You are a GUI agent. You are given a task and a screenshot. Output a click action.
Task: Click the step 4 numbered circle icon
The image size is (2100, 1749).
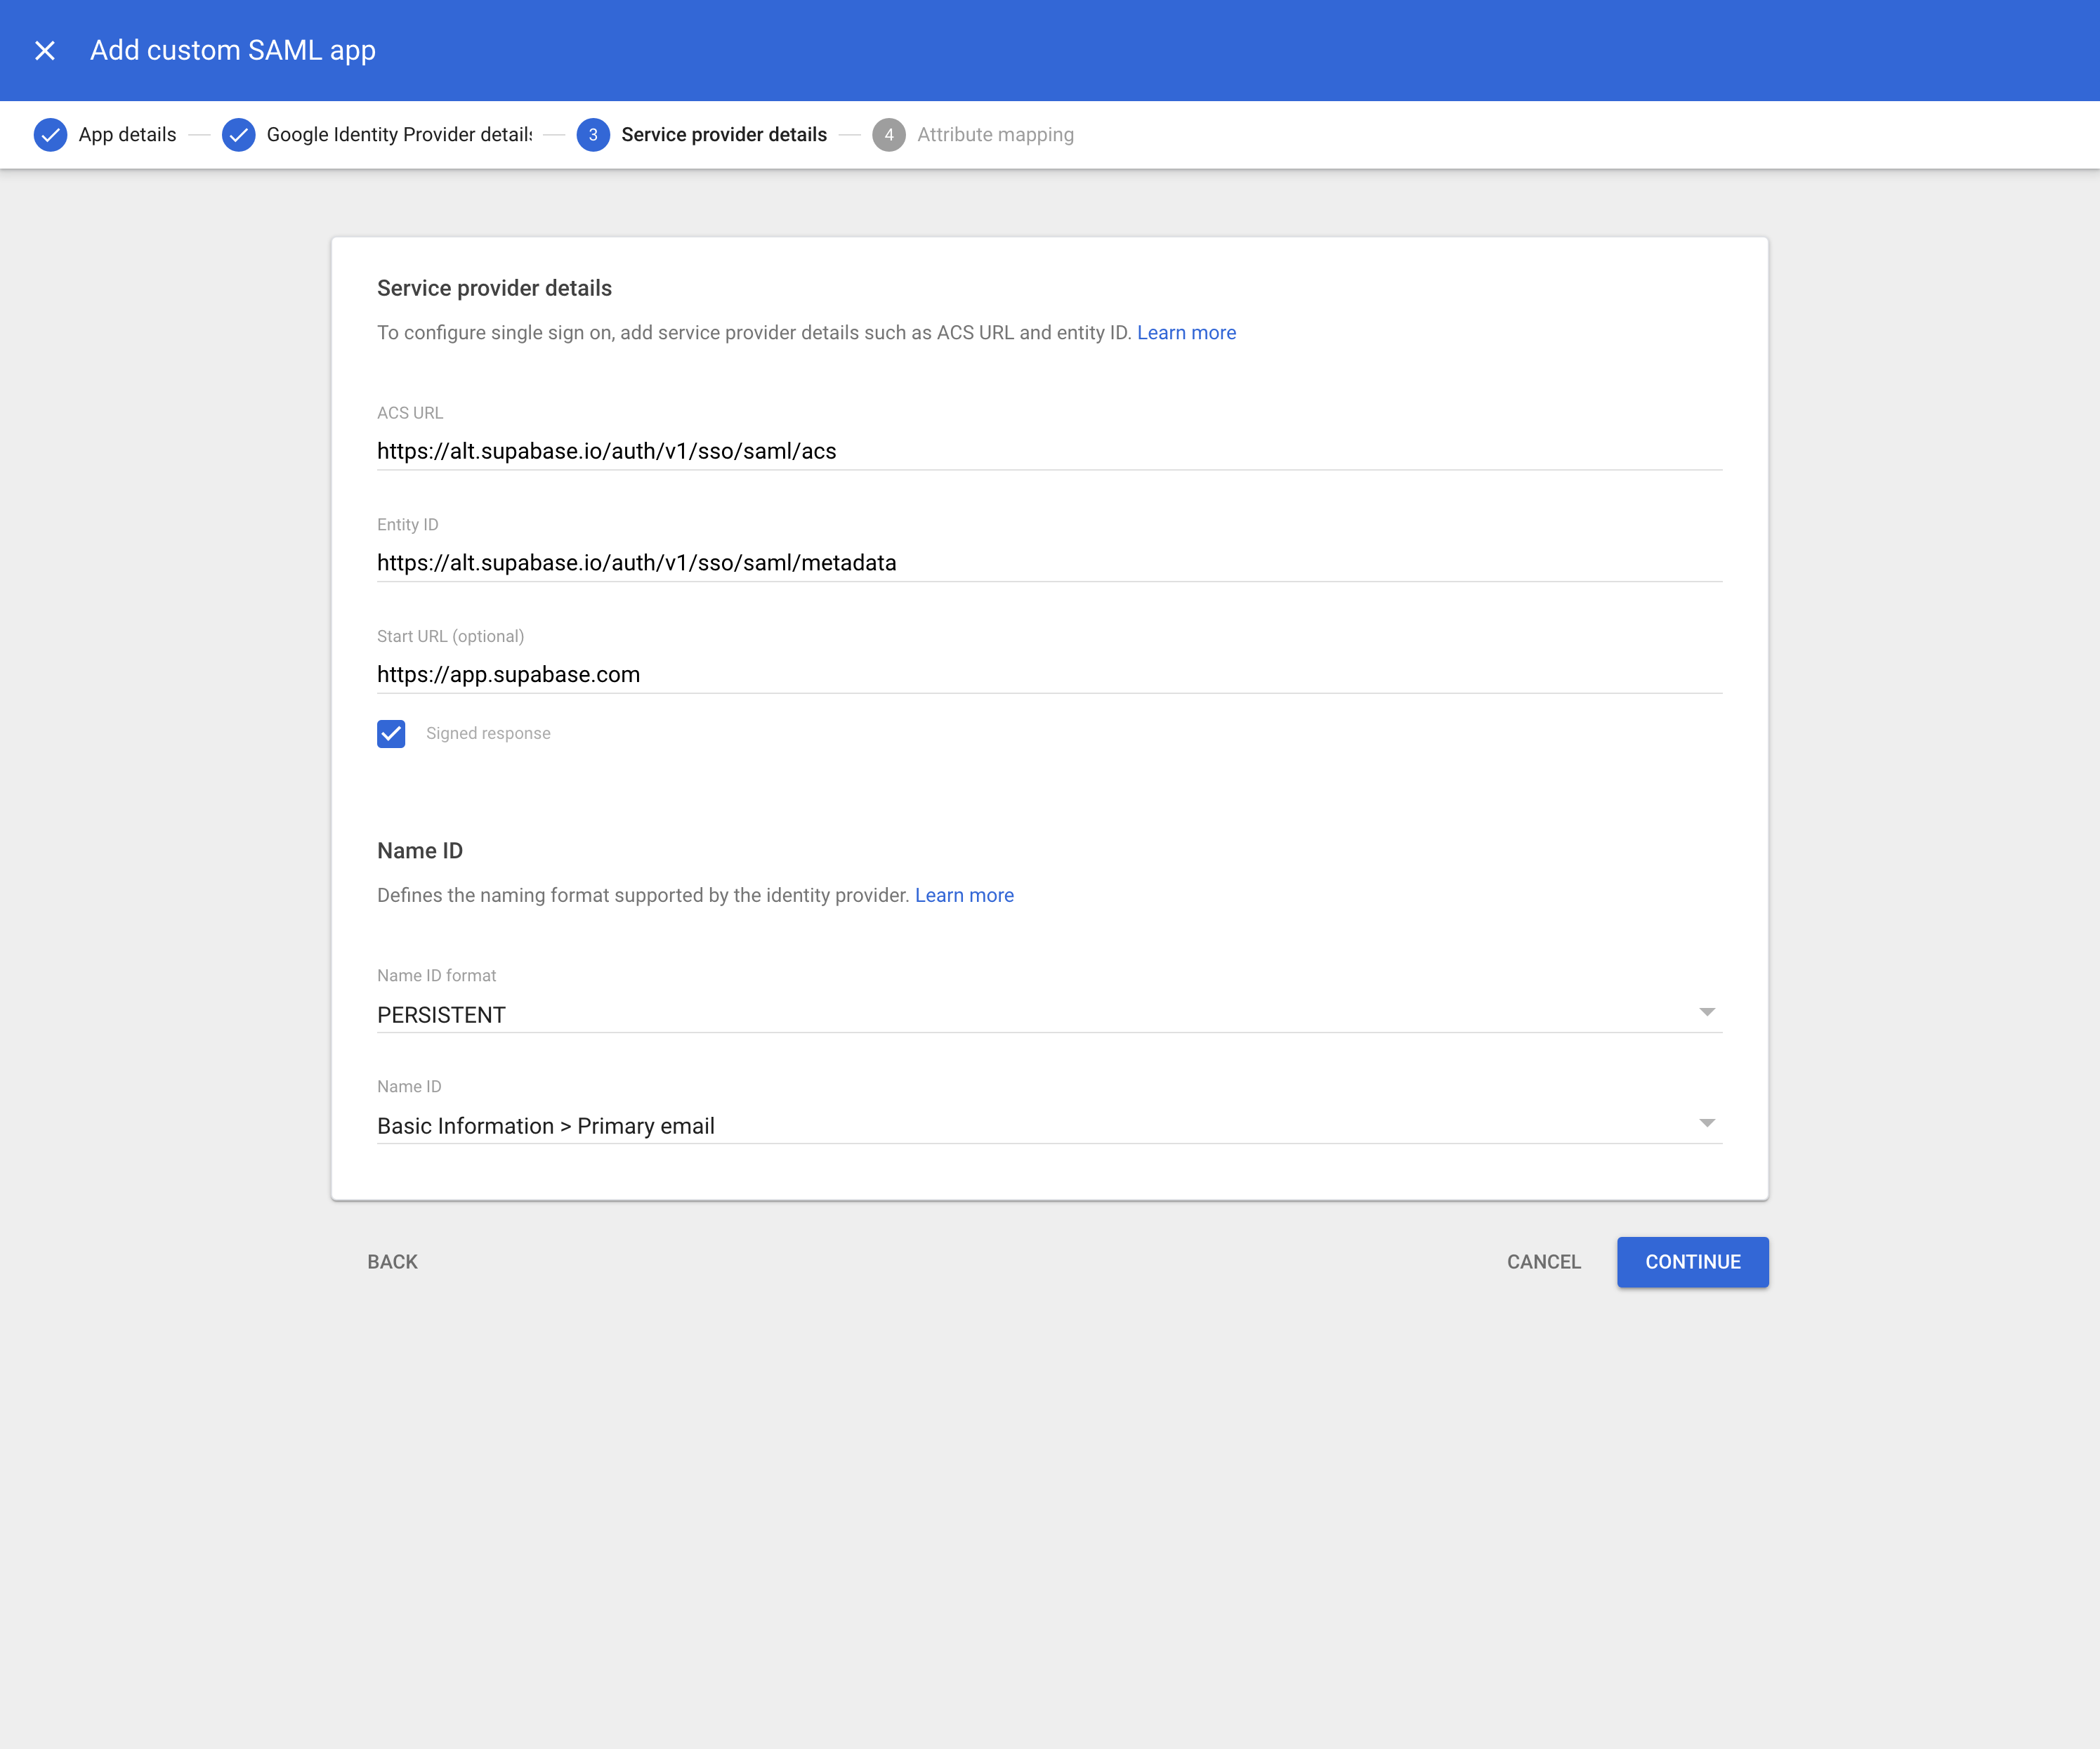pos(889,134)
